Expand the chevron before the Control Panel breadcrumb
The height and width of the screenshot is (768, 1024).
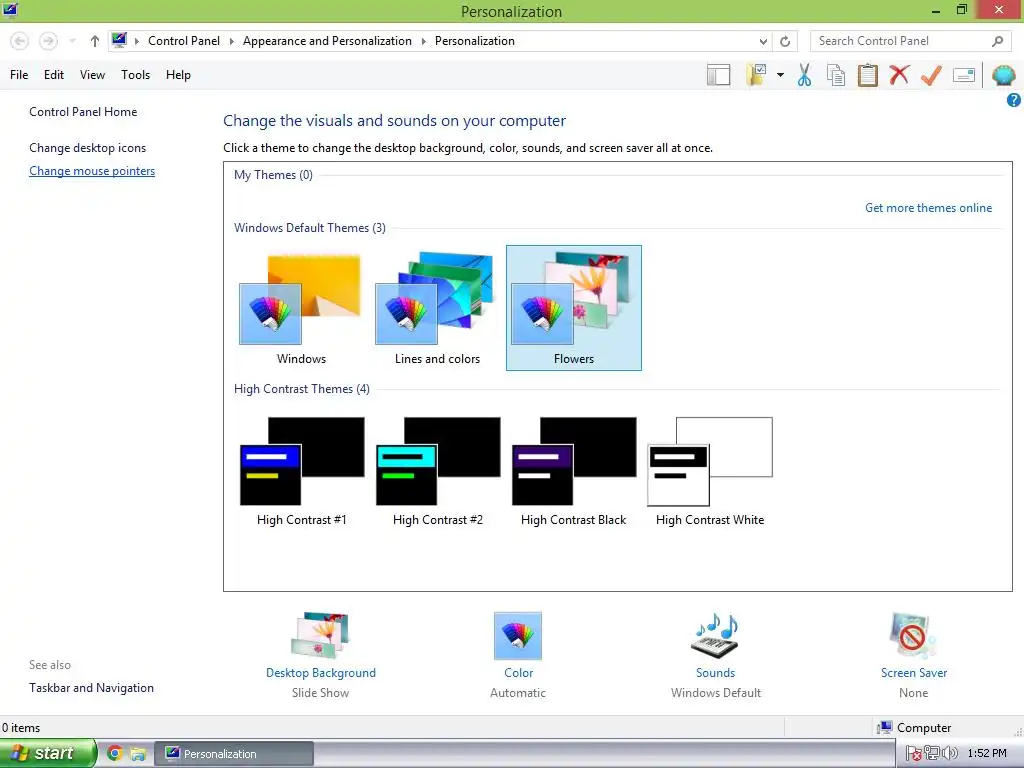click(137, 41)
